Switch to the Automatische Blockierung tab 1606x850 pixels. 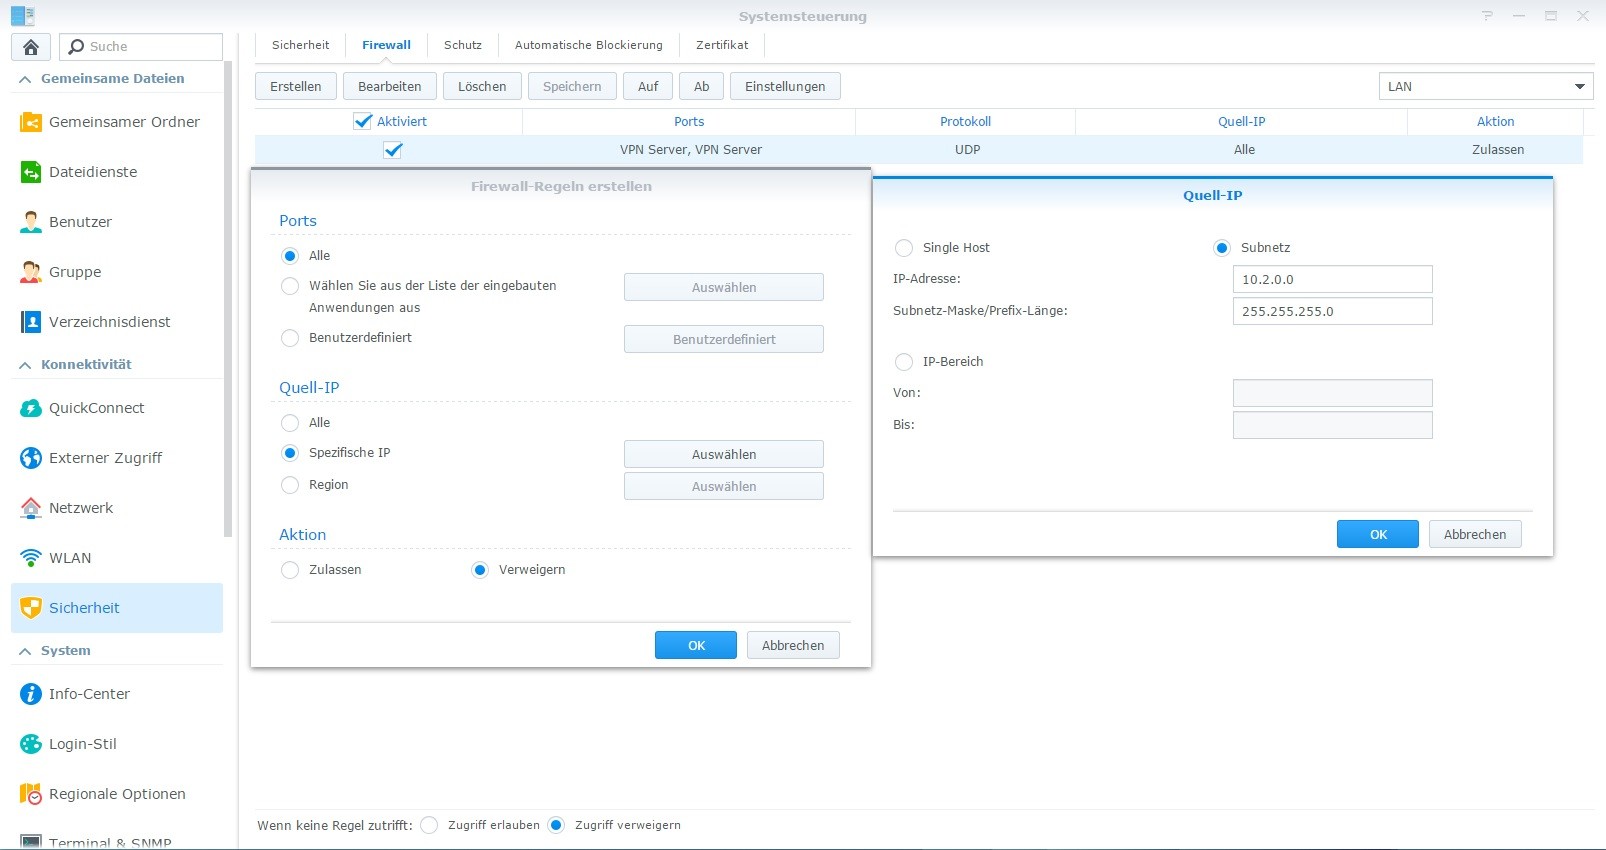click(588, 45)
